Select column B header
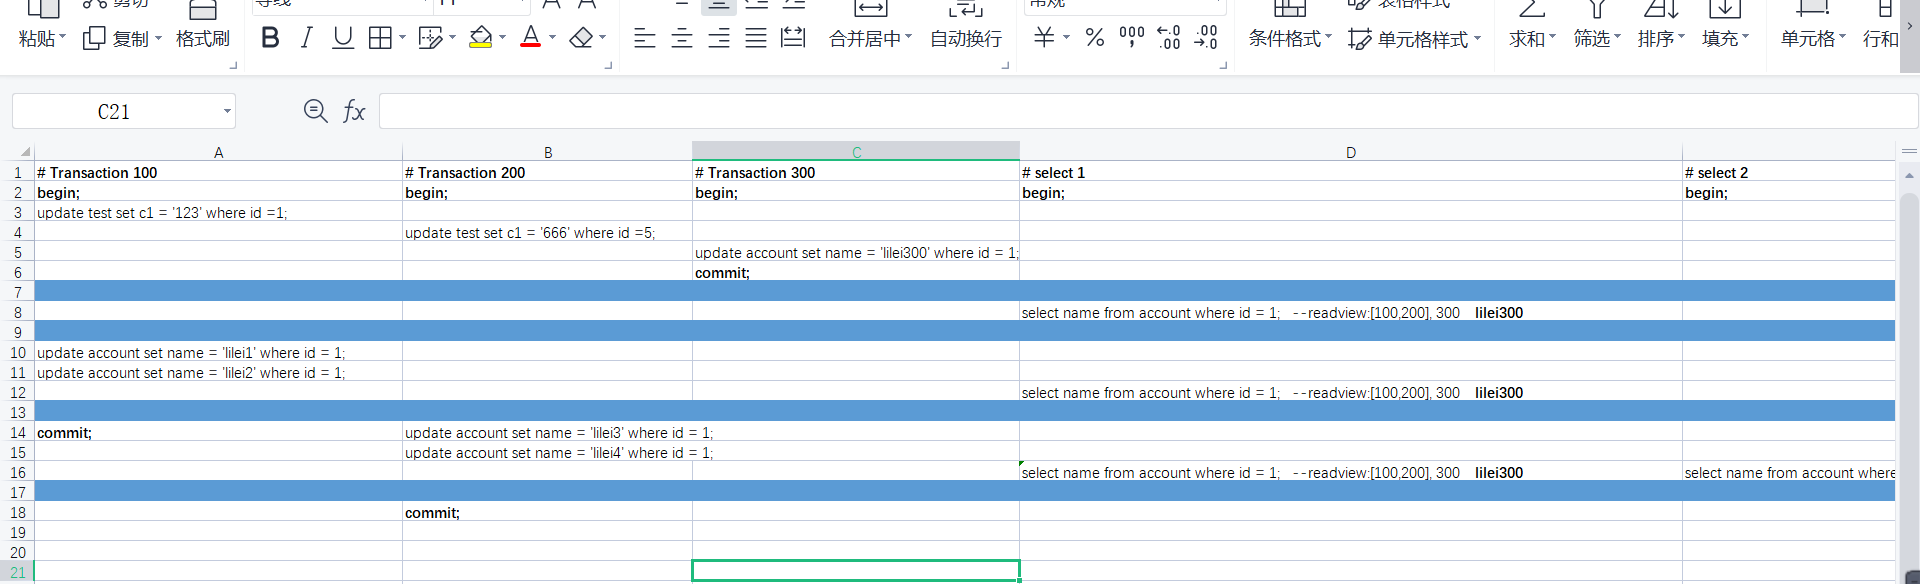 (x=547, y=152)
